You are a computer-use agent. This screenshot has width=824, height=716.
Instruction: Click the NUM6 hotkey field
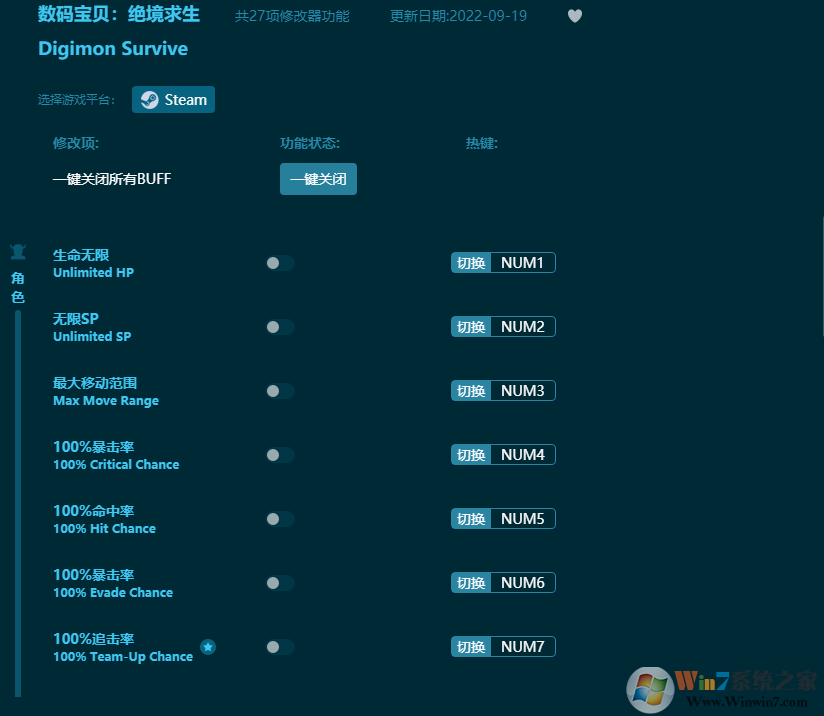(x=523, y=583)
